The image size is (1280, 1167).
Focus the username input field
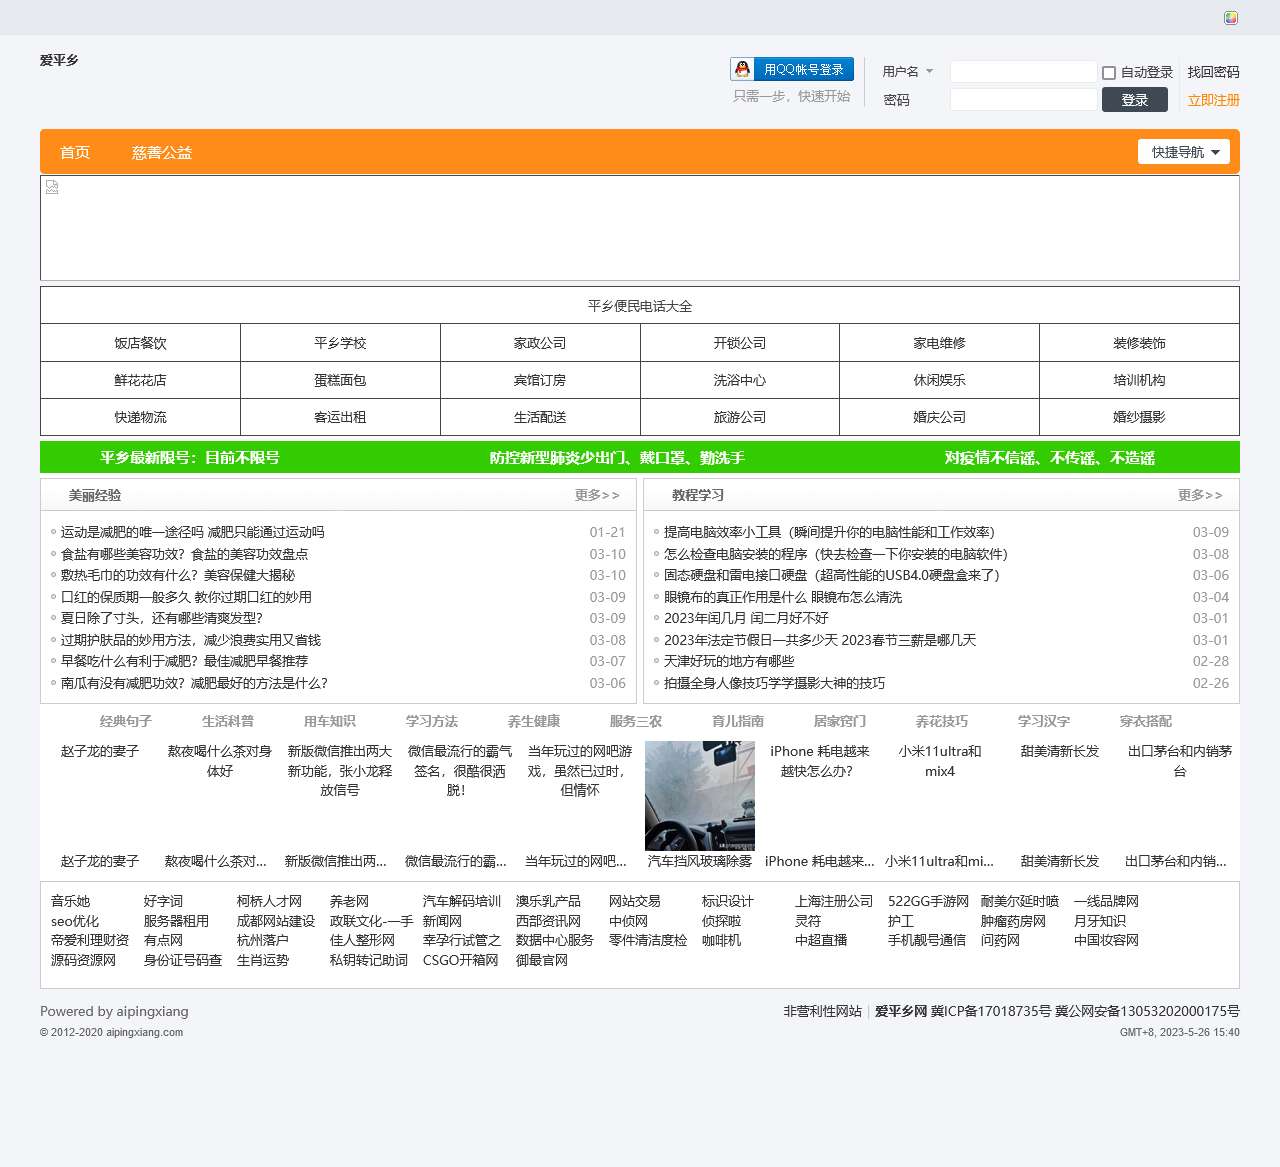coord(1023,72)
